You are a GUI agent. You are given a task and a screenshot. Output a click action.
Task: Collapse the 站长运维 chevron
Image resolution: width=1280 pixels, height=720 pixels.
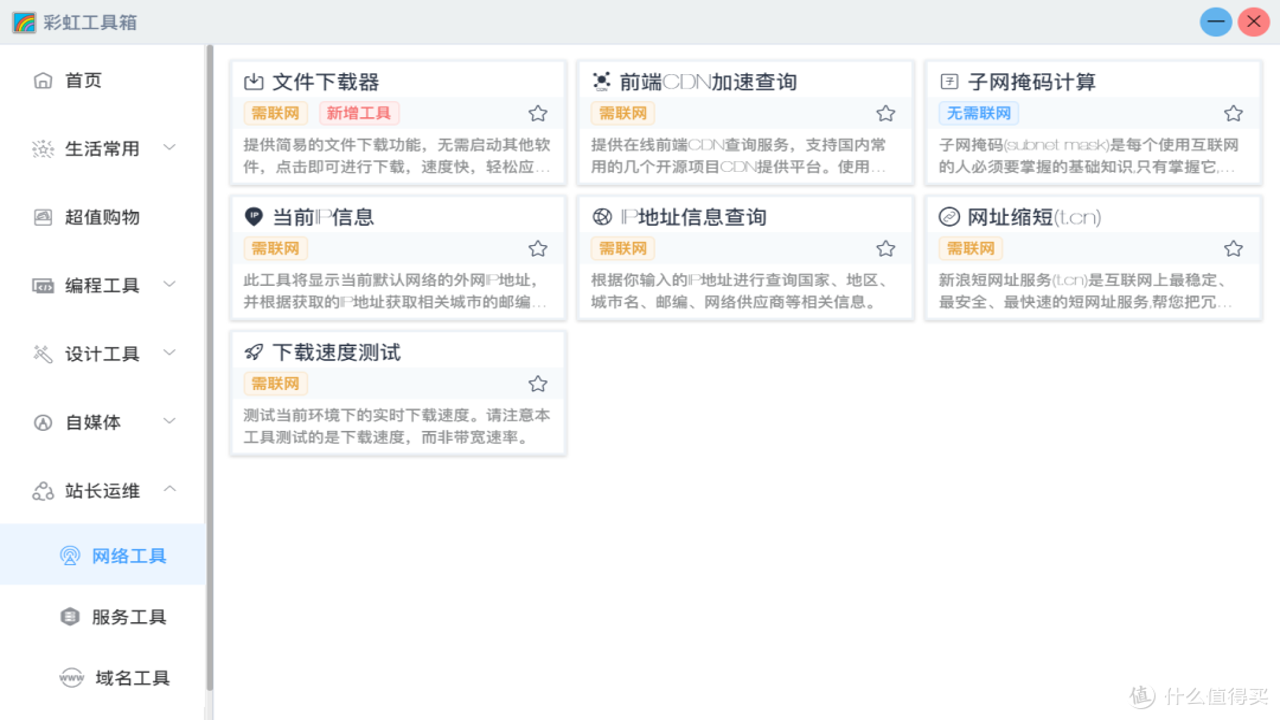(170, 490)
